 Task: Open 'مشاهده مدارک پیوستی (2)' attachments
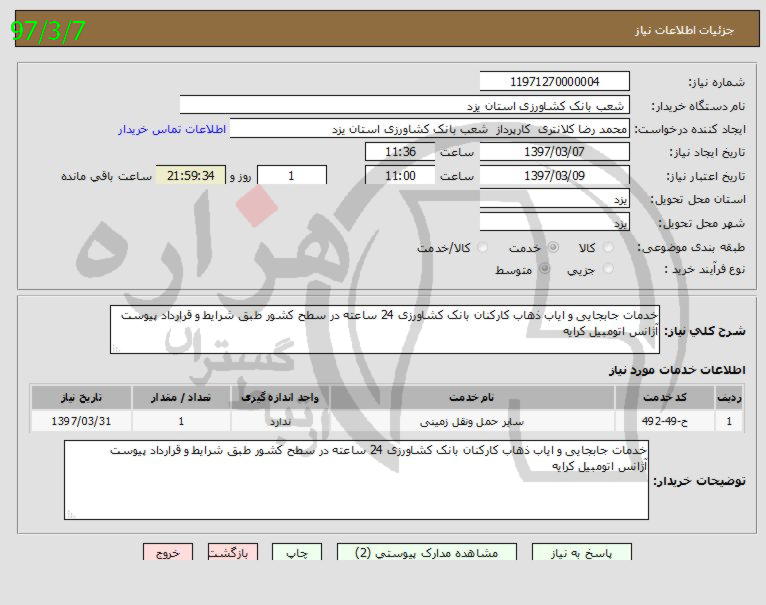[x=426, y=552]
